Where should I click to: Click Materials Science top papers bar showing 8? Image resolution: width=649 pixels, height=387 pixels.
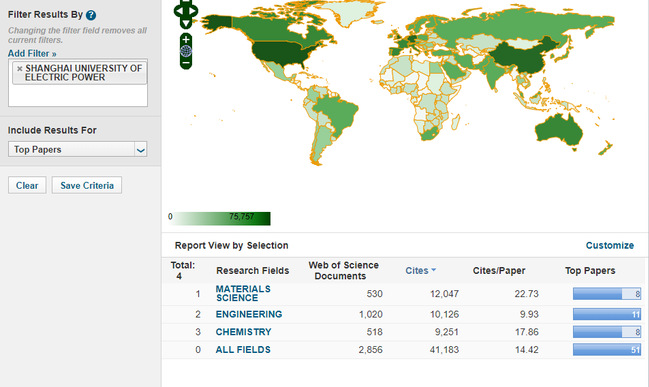coord(607,294)
